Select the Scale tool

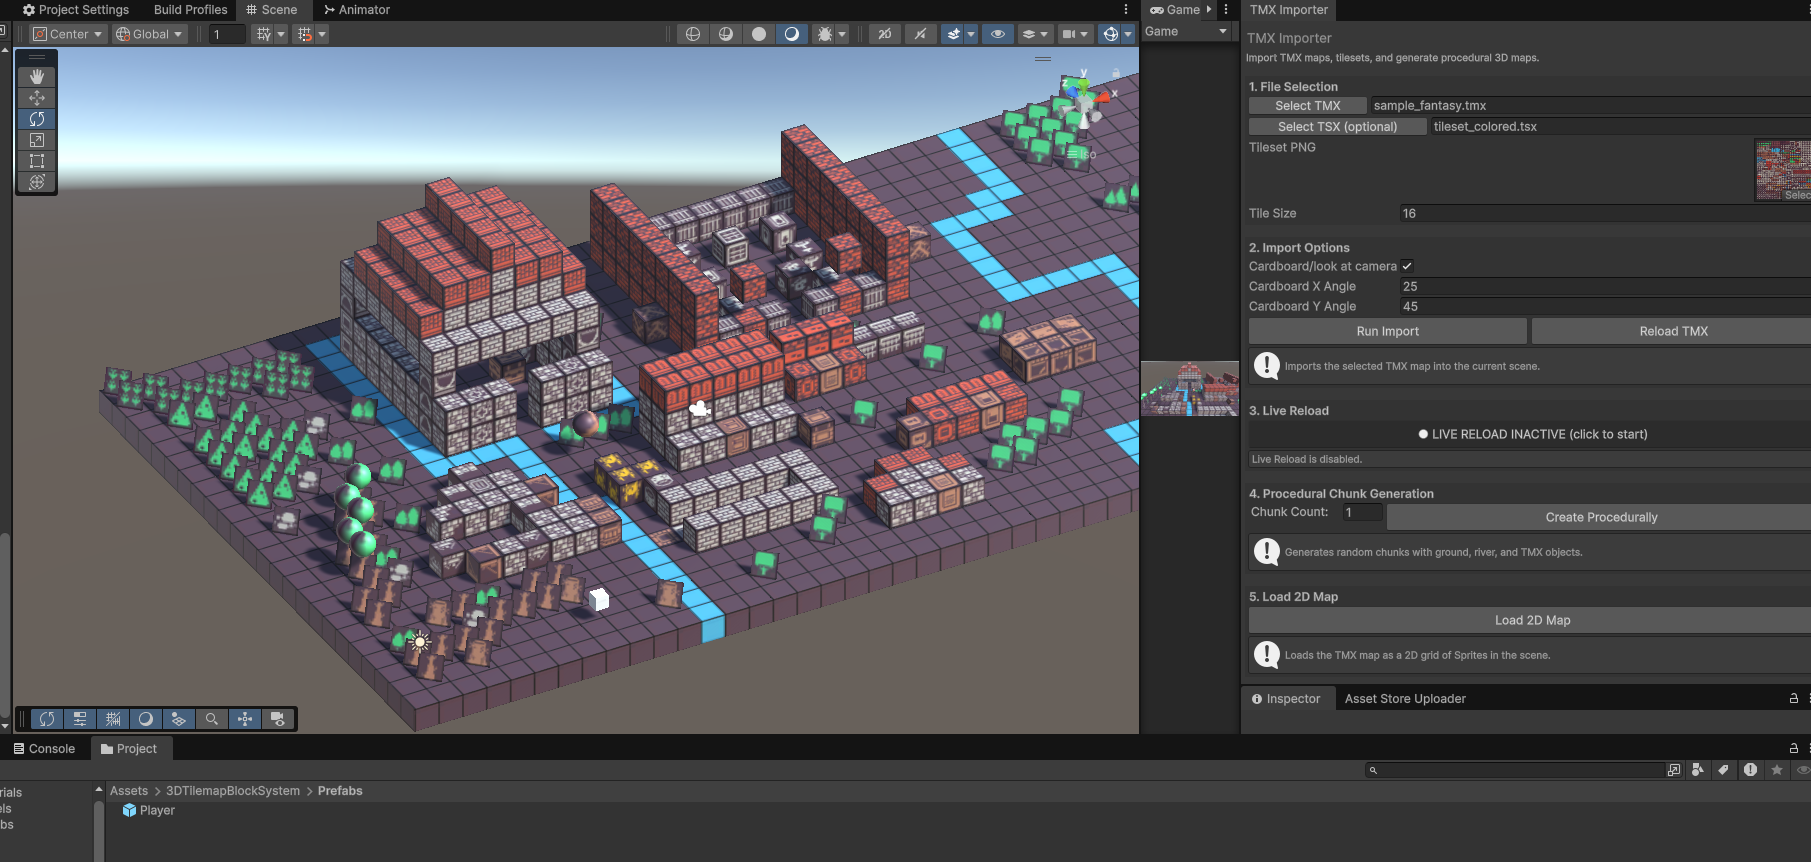37,140
